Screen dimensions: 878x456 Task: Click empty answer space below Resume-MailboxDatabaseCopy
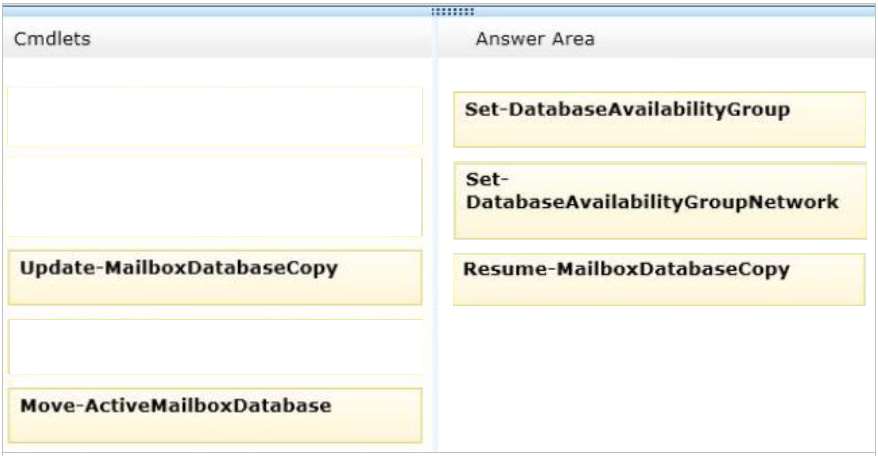[657, 378]
